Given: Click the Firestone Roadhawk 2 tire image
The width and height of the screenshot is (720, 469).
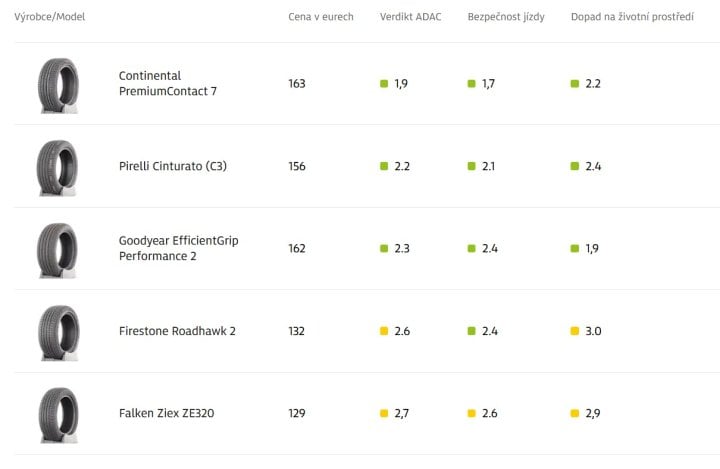Looking at the screenshot, I should point(57,331).
